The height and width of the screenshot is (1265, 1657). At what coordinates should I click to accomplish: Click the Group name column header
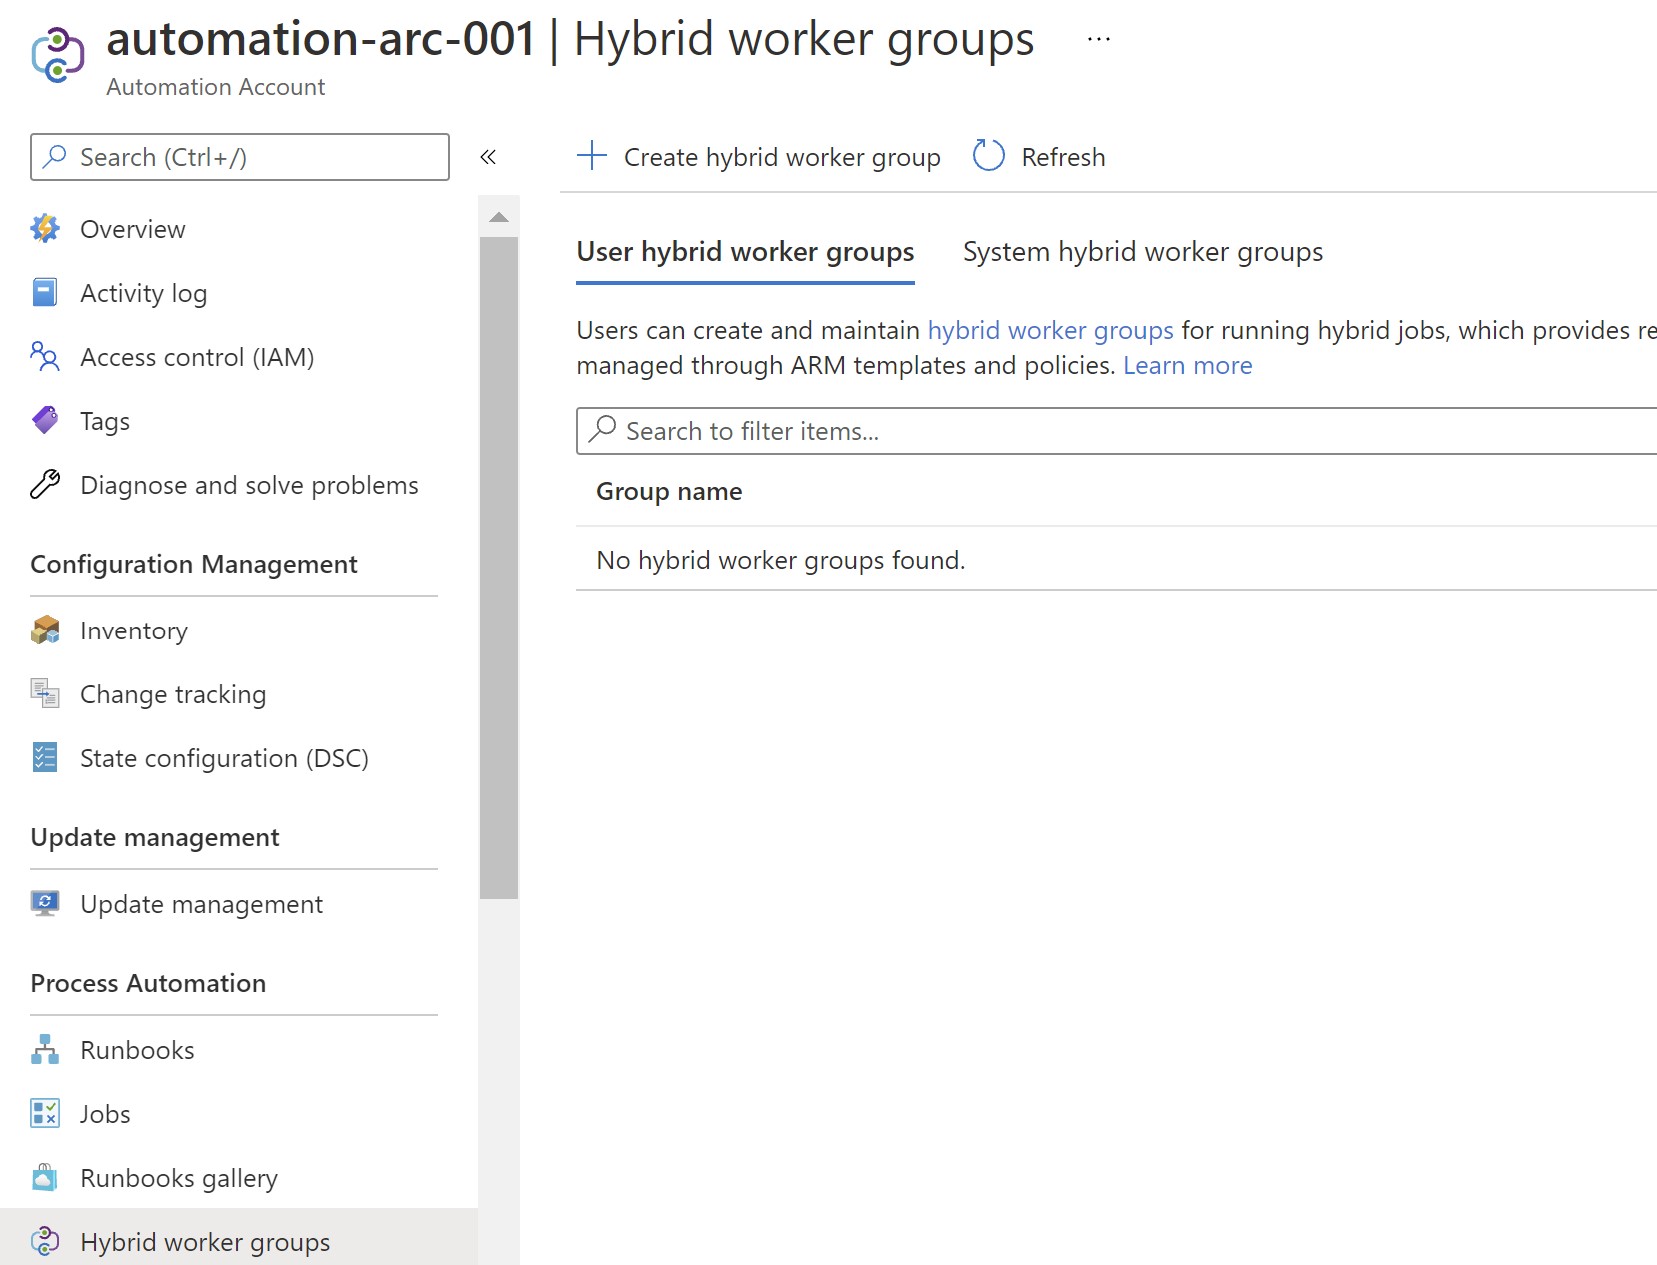point(669,491)
